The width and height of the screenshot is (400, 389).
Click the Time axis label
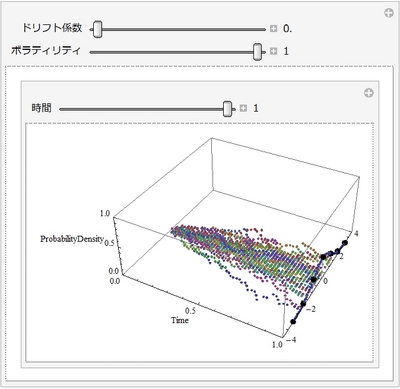point(180,320)
